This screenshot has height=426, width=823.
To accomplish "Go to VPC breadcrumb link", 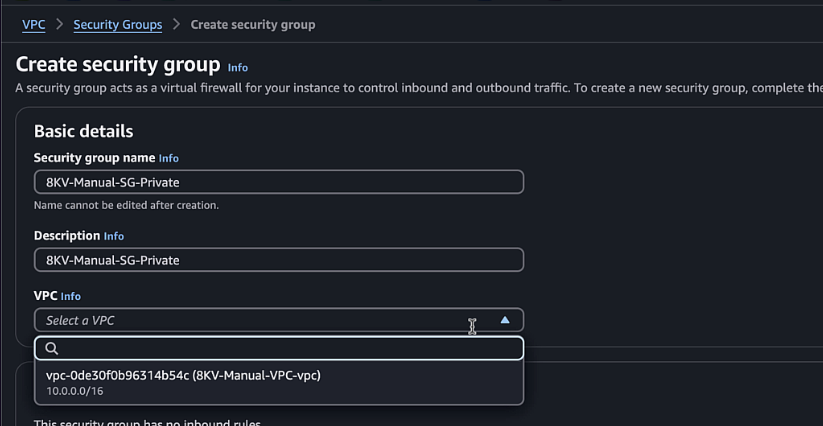I will 34,25.
